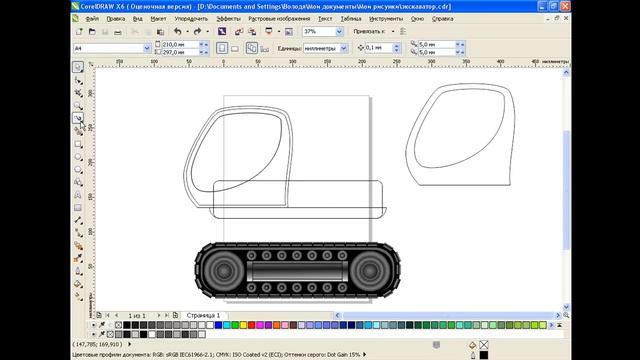The width and height of the screenshot is (640, 360).
Task: Click the Search content icon
Action: pos(222,31)
